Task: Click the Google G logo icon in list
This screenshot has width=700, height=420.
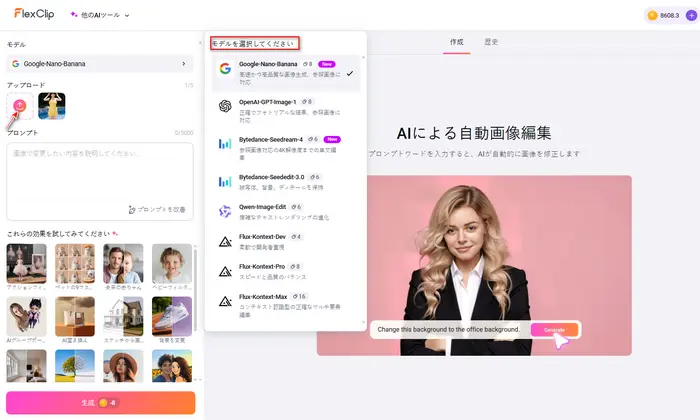Action: point(225,68)
